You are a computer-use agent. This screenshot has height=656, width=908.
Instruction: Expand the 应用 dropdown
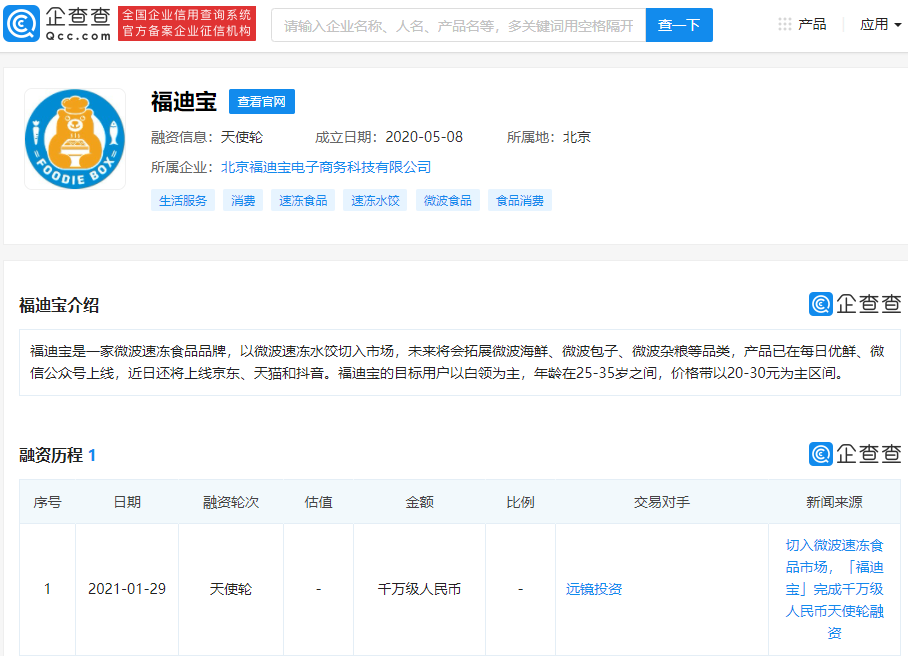pos(880,24)
